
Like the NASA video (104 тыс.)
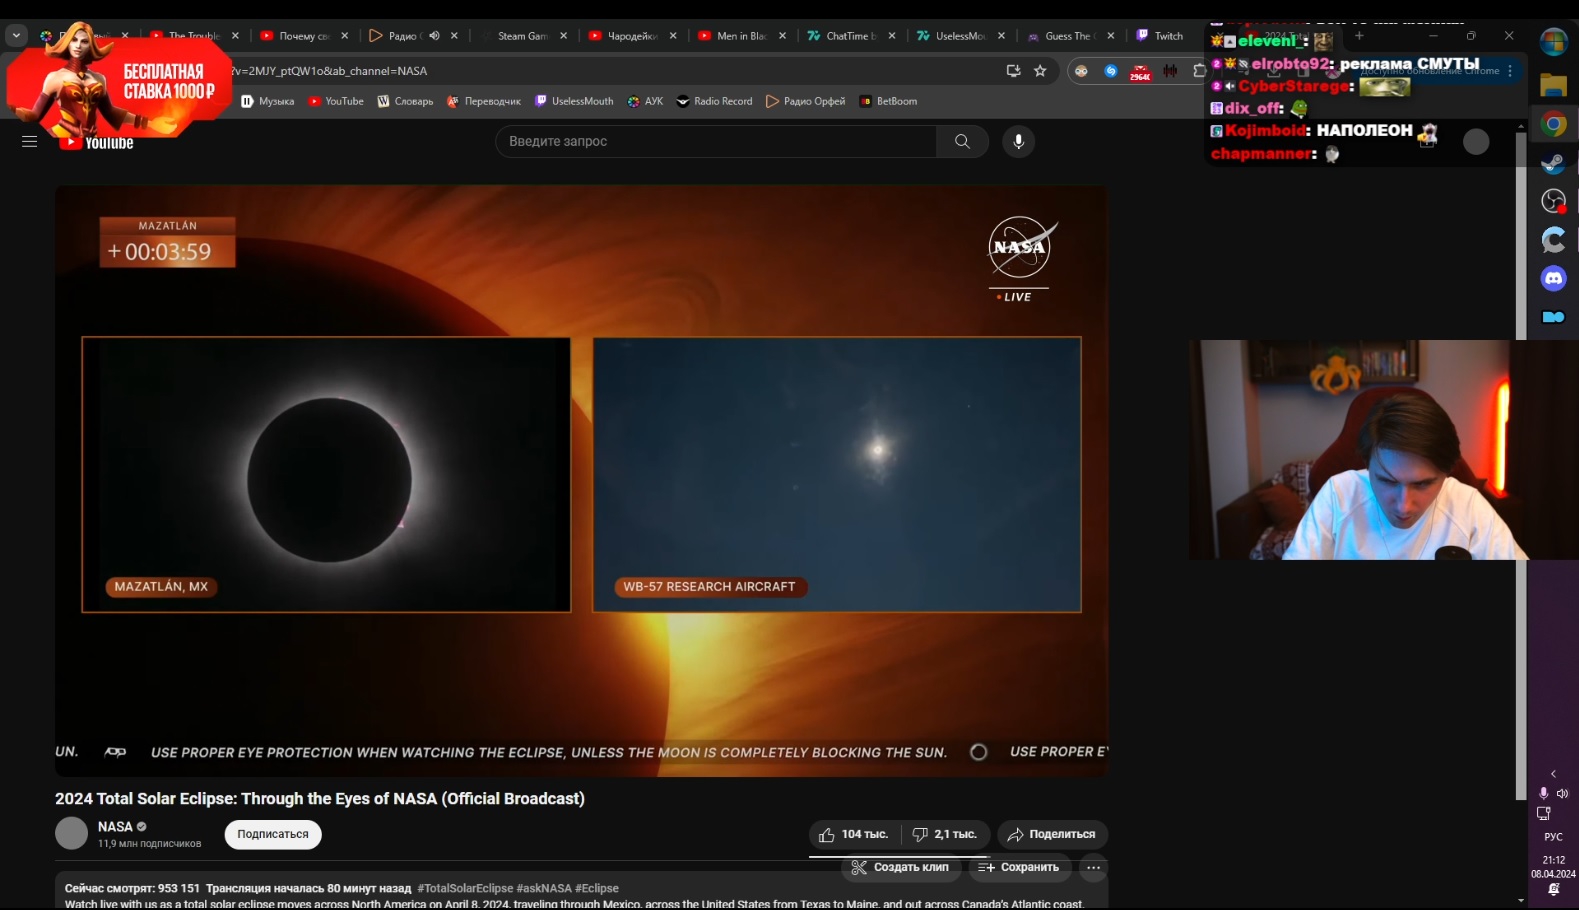pyautogui.click(x=855, y=834)
